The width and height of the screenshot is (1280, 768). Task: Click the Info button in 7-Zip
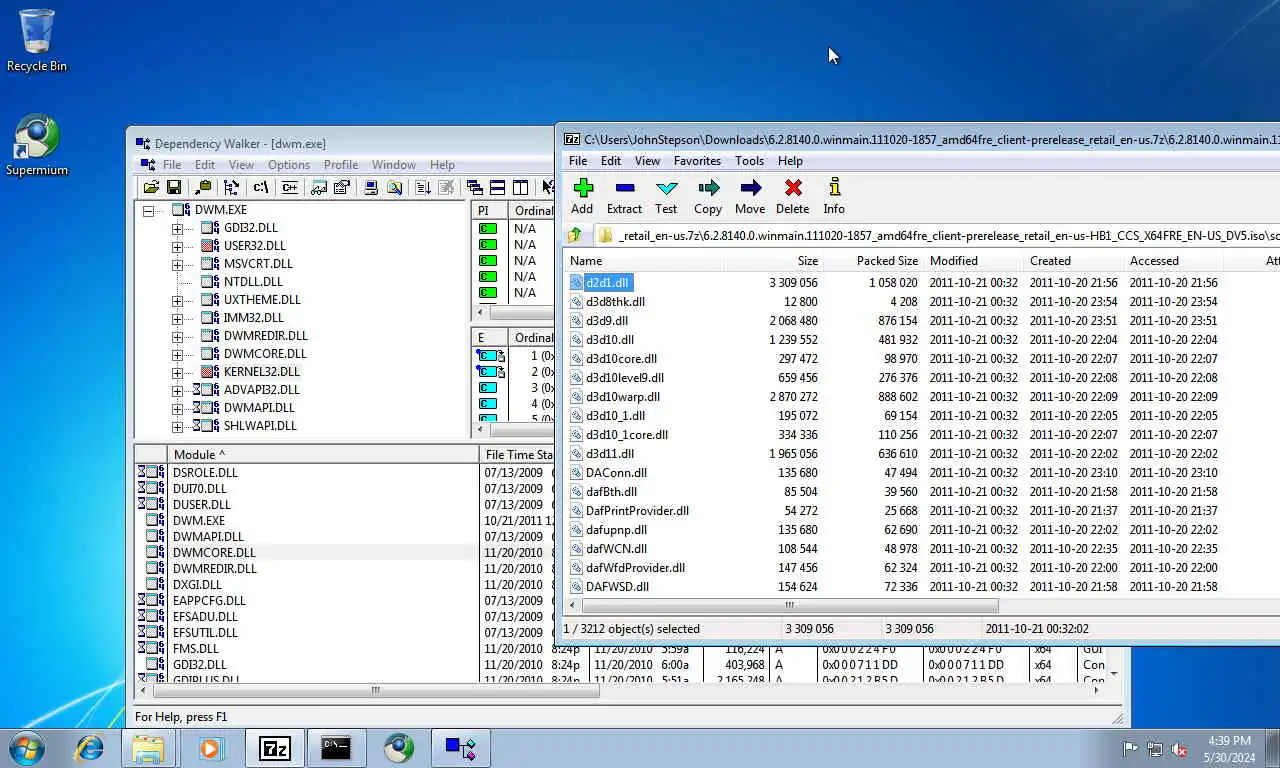coord(834,196)
